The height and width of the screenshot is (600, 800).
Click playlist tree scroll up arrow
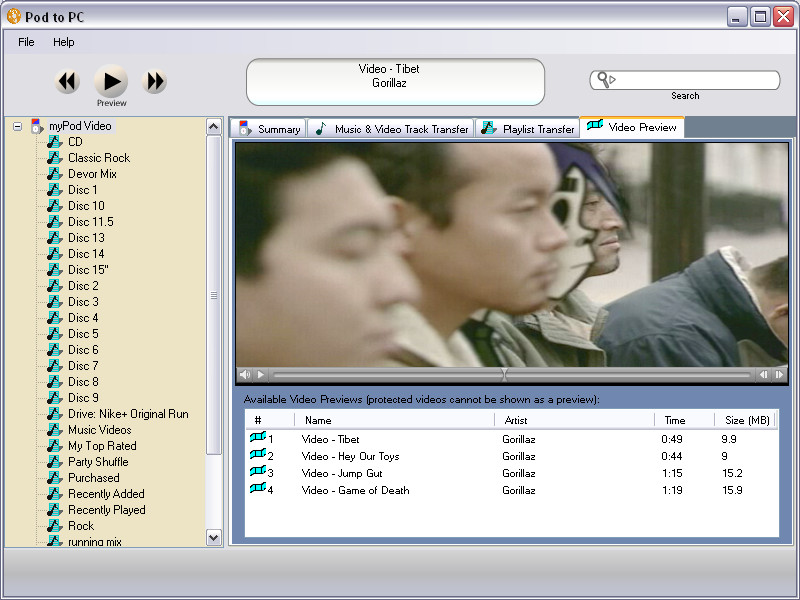(214, 126)
